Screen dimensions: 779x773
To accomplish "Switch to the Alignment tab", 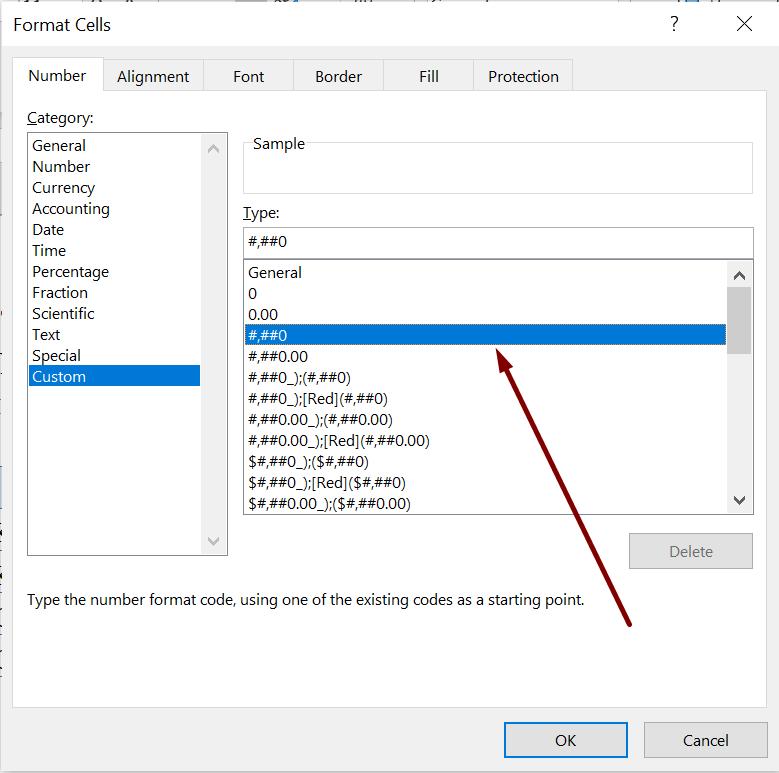I will pos(153,76).
